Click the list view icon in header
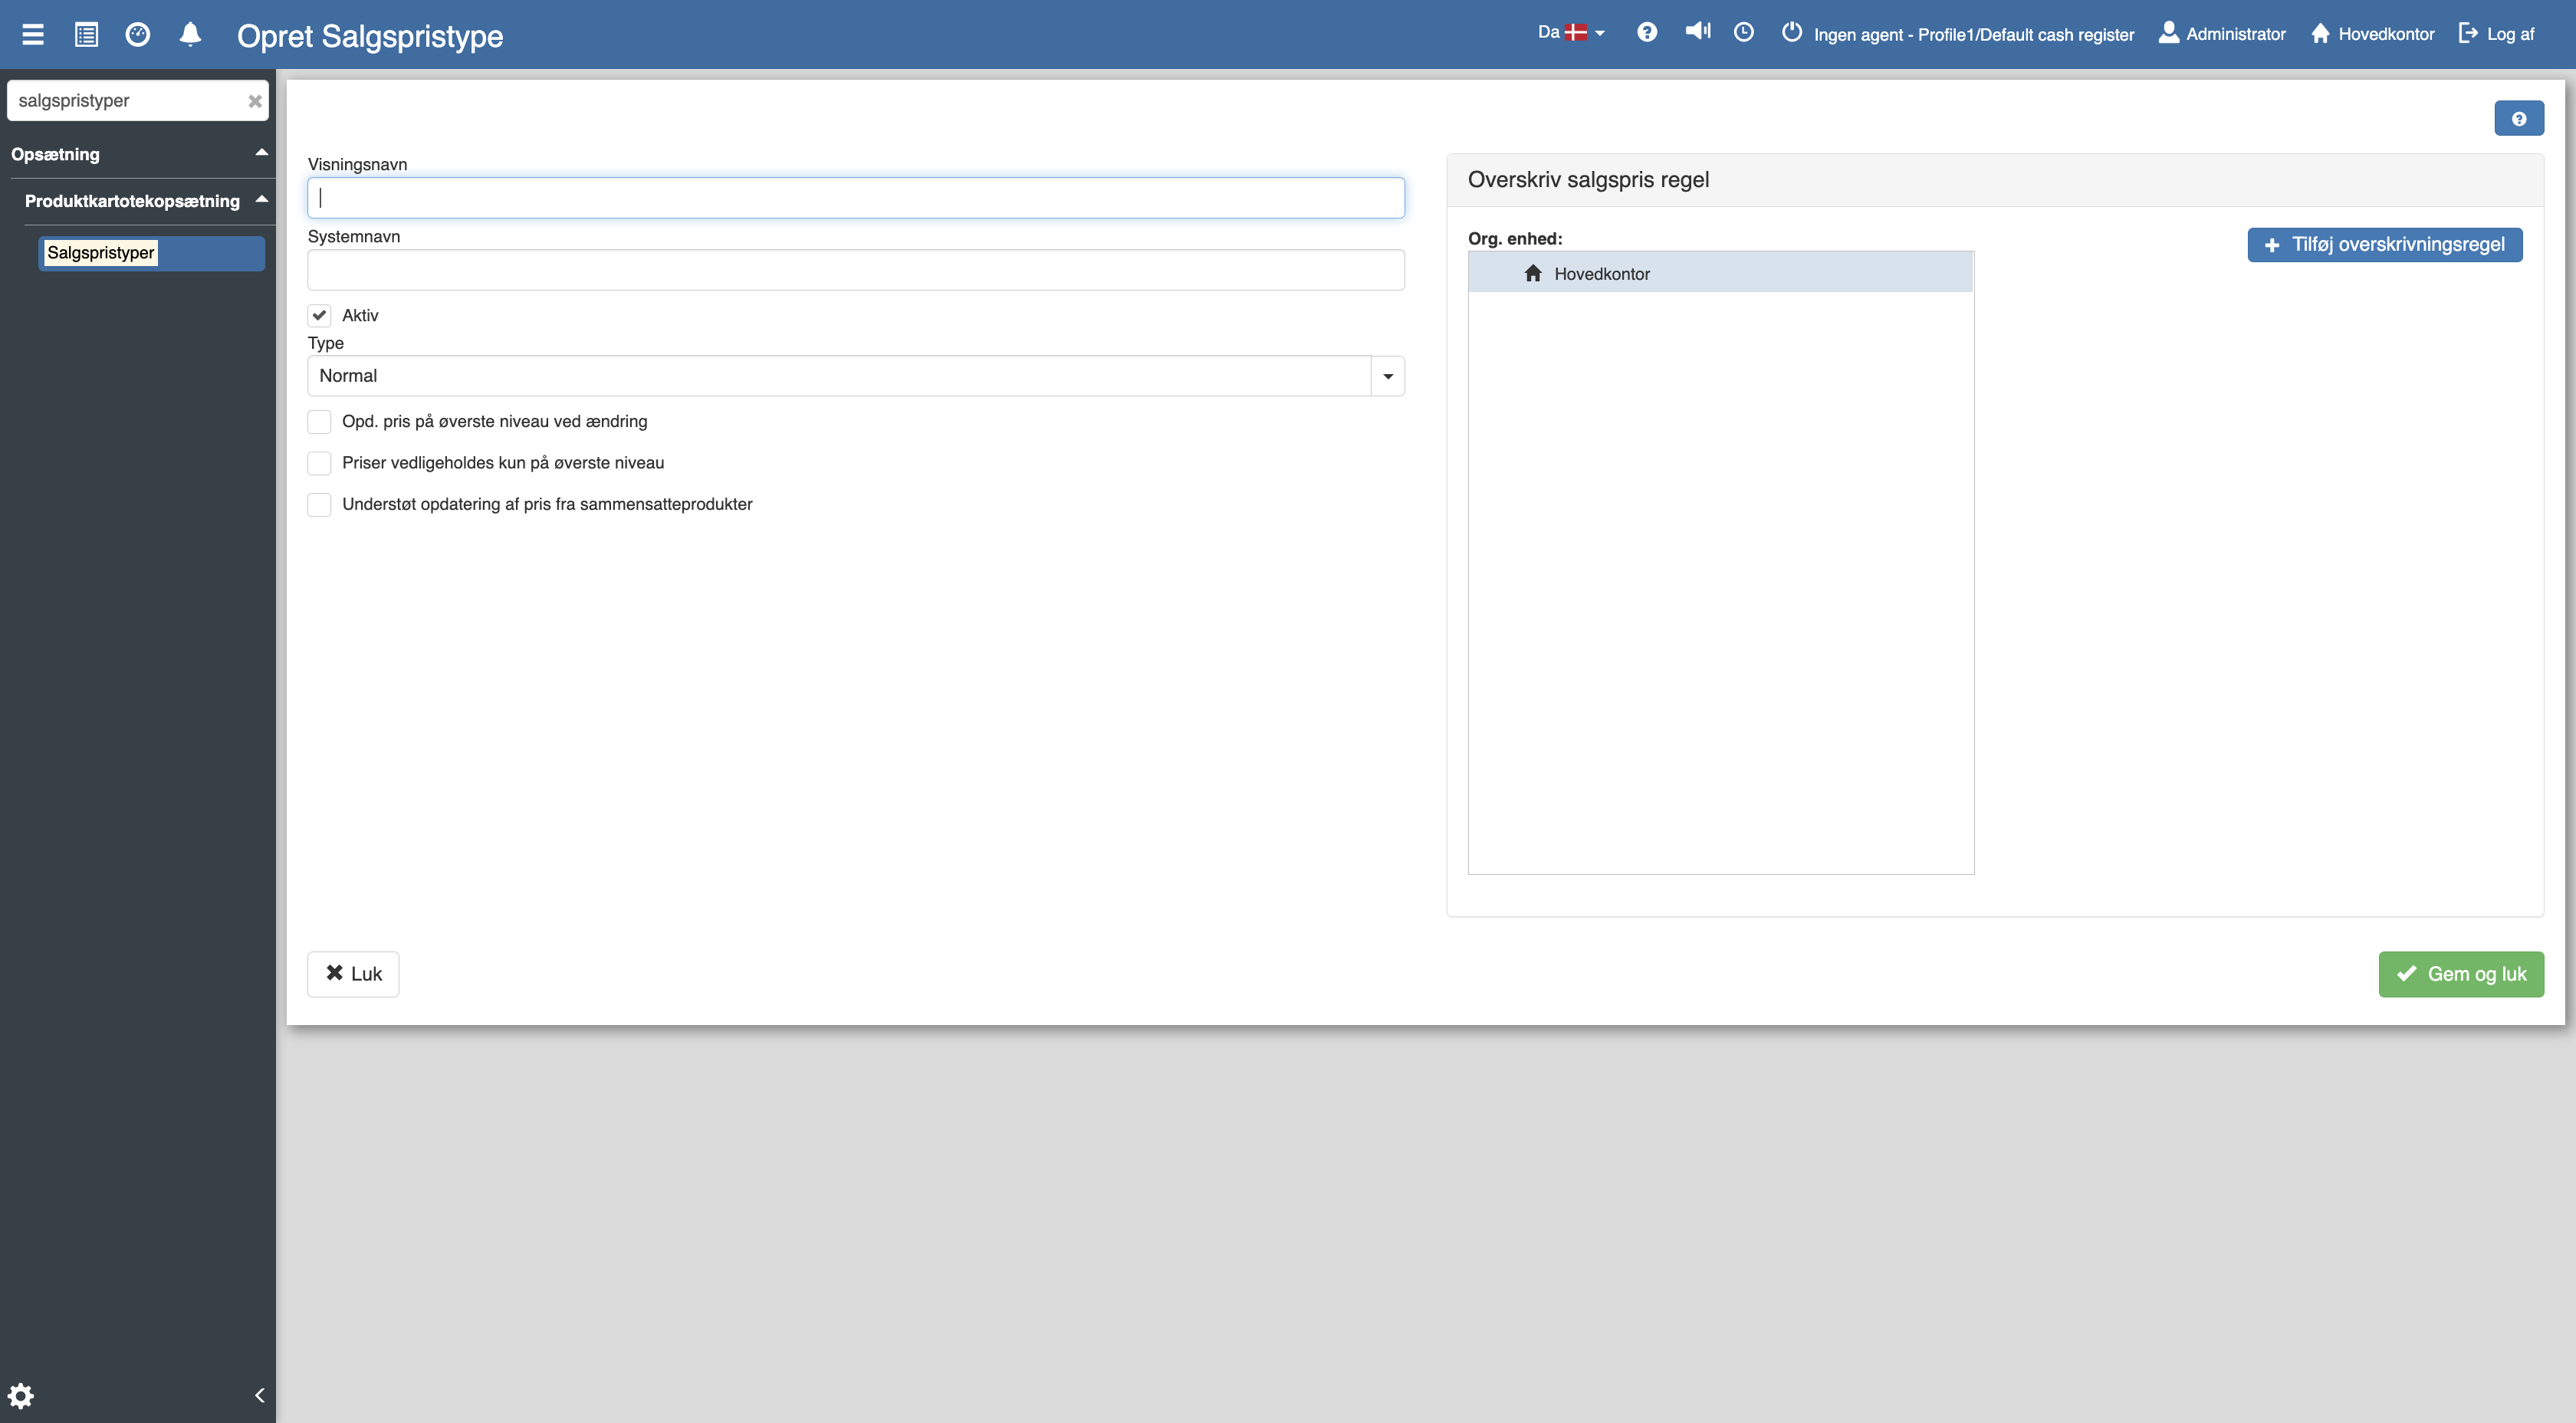 [86, 35]
